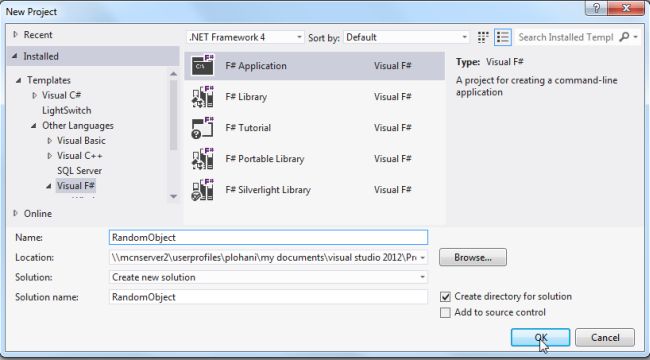Click the Solution name input field

tap(268, 297)
